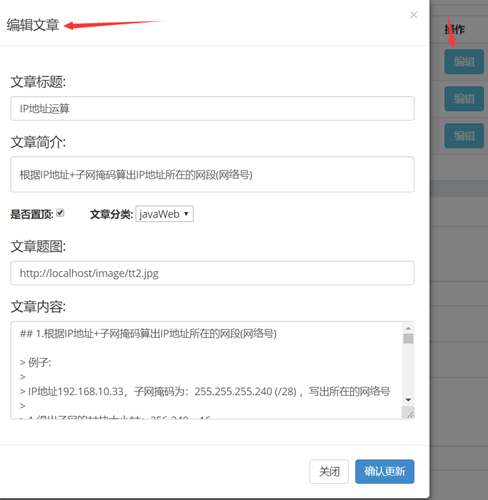Click the 文章简介 label

pyautogui.click(x=38, y=142)
